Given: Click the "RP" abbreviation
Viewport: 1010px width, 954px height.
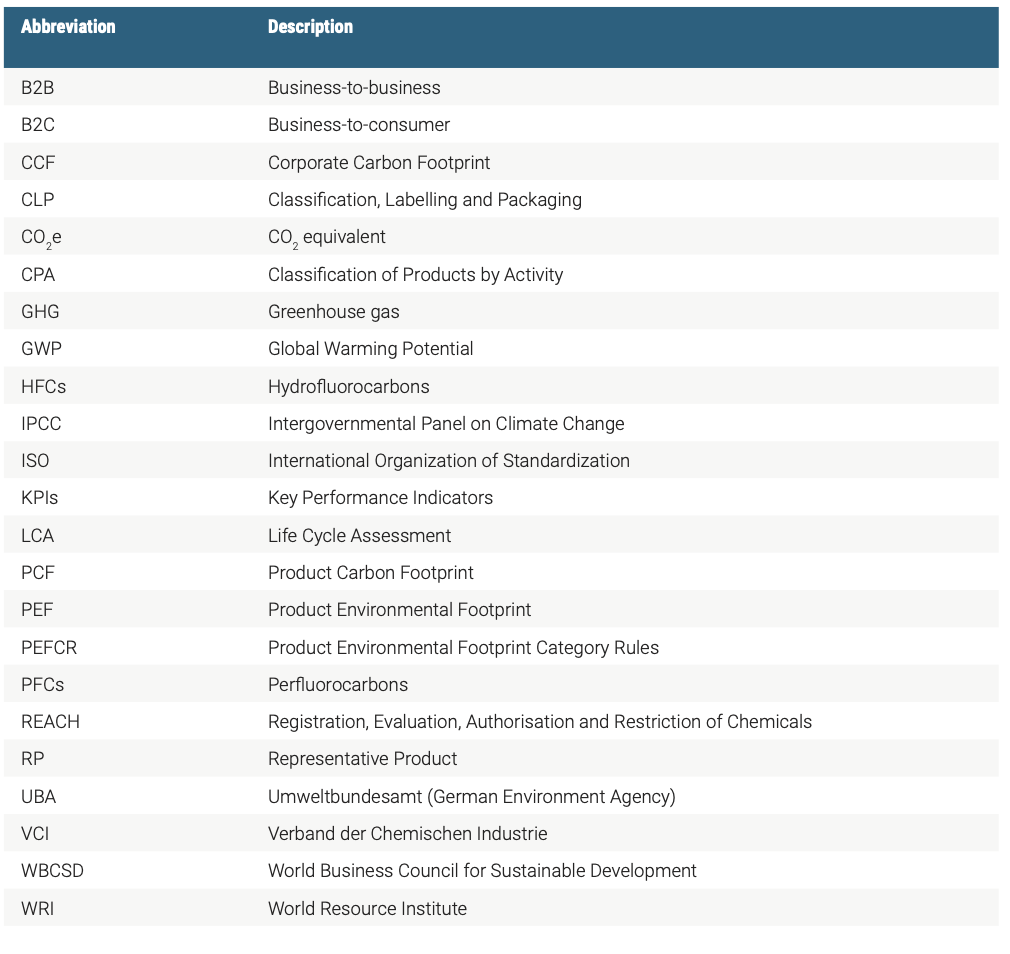Looking at the screenshot, I should (33, 759).
